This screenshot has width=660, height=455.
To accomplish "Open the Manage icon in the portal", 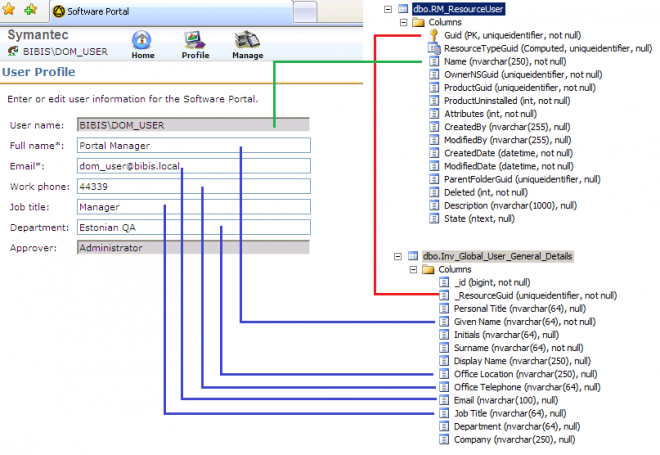I will coord(247,40).
